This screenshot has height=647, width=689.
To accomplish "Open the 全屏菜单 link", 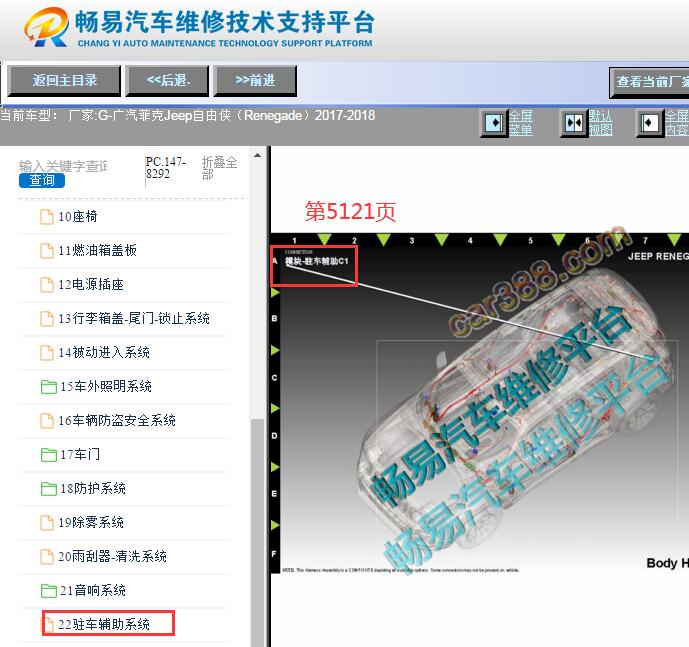I will [x=521, y=123].
